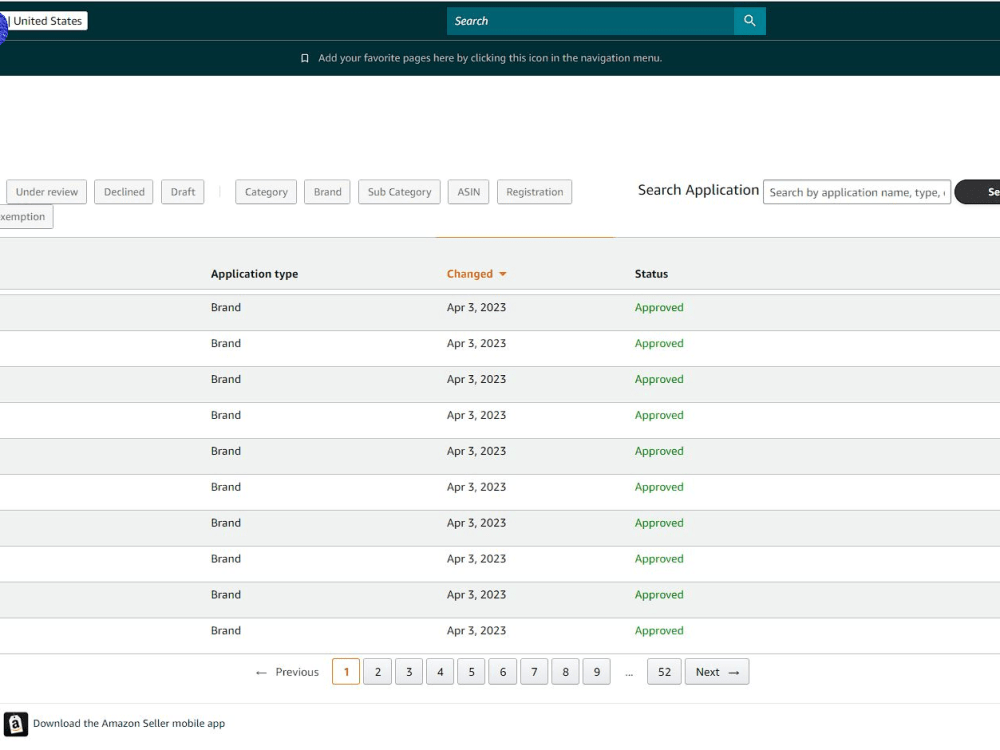1000x750 pixels.
Task: Jump to last page 52
Action: click(x=664, y=672)
